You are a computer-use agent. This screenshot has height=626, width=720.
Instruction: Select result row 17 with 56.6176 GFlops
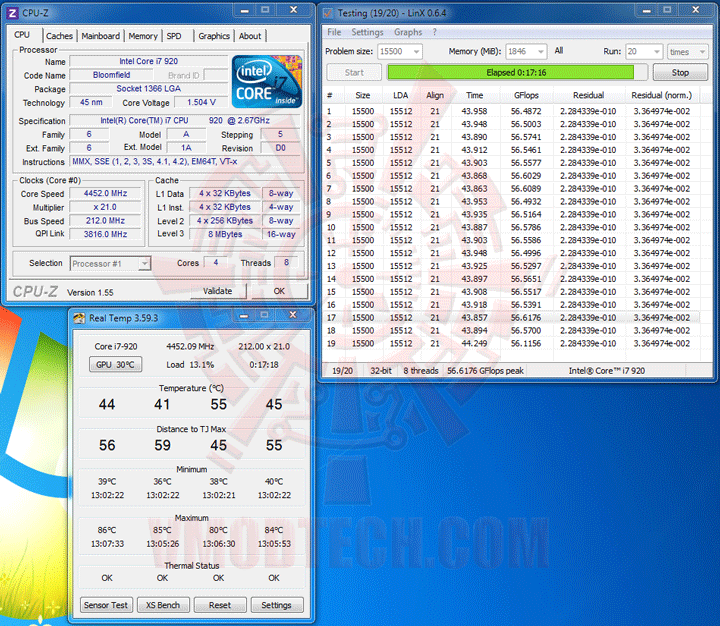[x=512, y=317]
